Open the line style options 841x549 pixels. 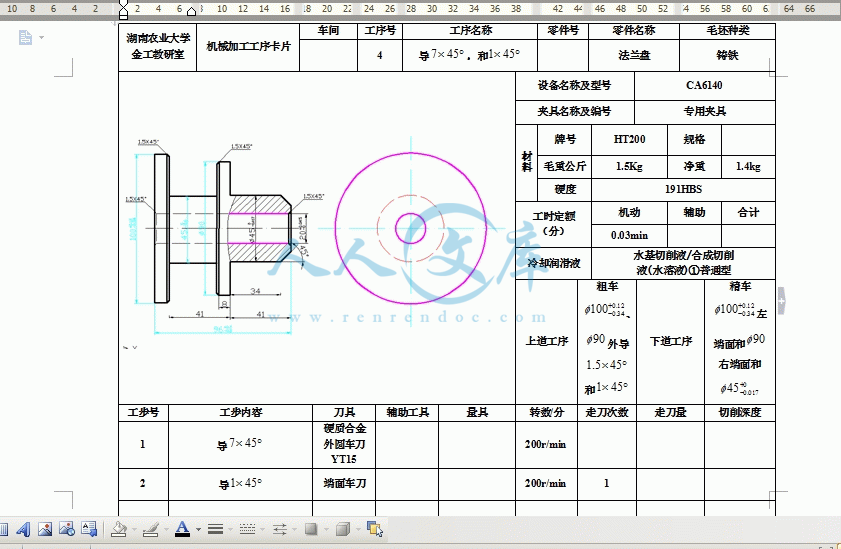tap(216, 529)
